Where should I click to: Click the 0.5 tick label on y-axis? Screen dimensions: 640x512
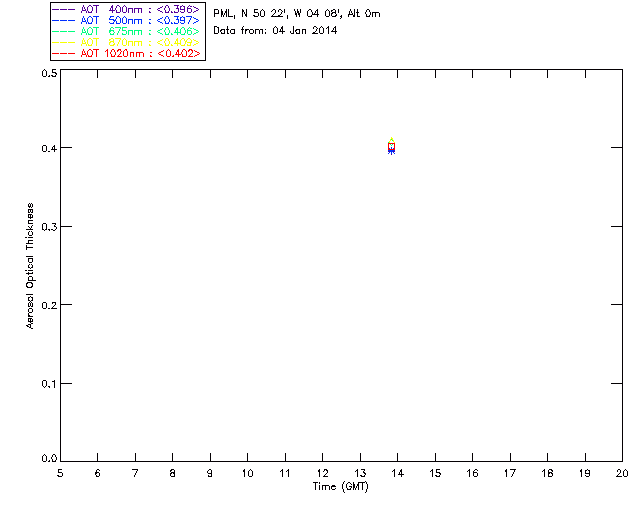pos(47,74)
